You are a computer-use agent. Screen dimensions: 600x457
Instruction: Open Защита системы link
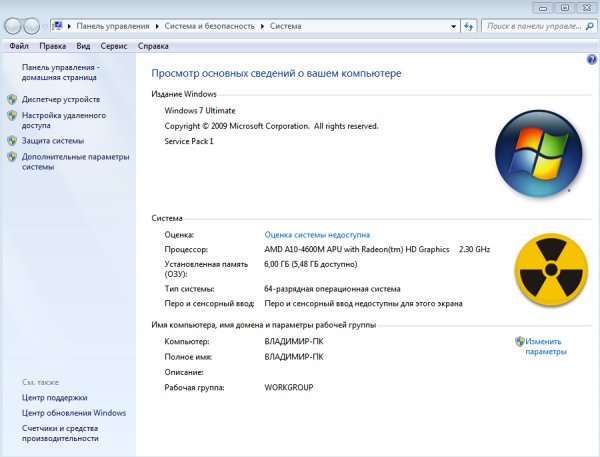tap(53, 141)
